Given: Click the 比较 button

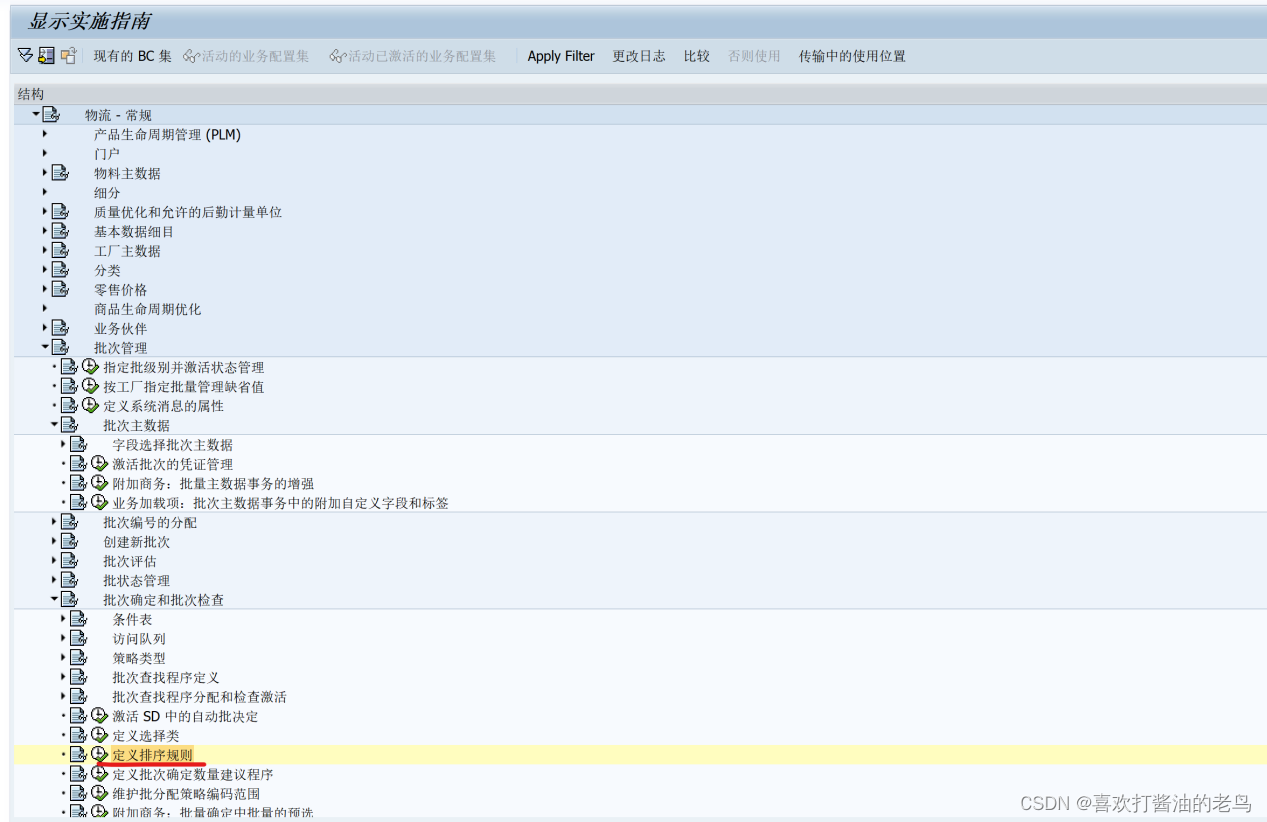Looking at the screenshot, I should [696, 56].
